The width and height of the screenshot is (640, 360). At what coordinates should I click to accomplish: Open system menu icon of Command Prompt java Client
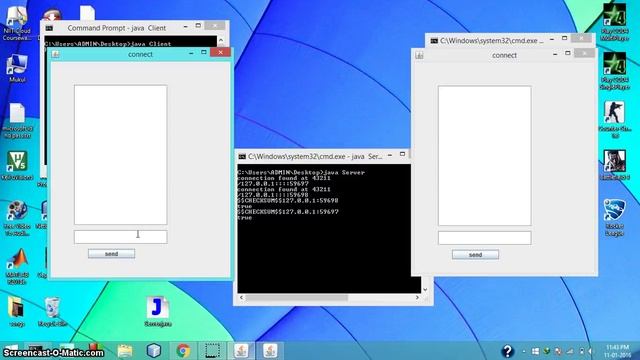49,28
